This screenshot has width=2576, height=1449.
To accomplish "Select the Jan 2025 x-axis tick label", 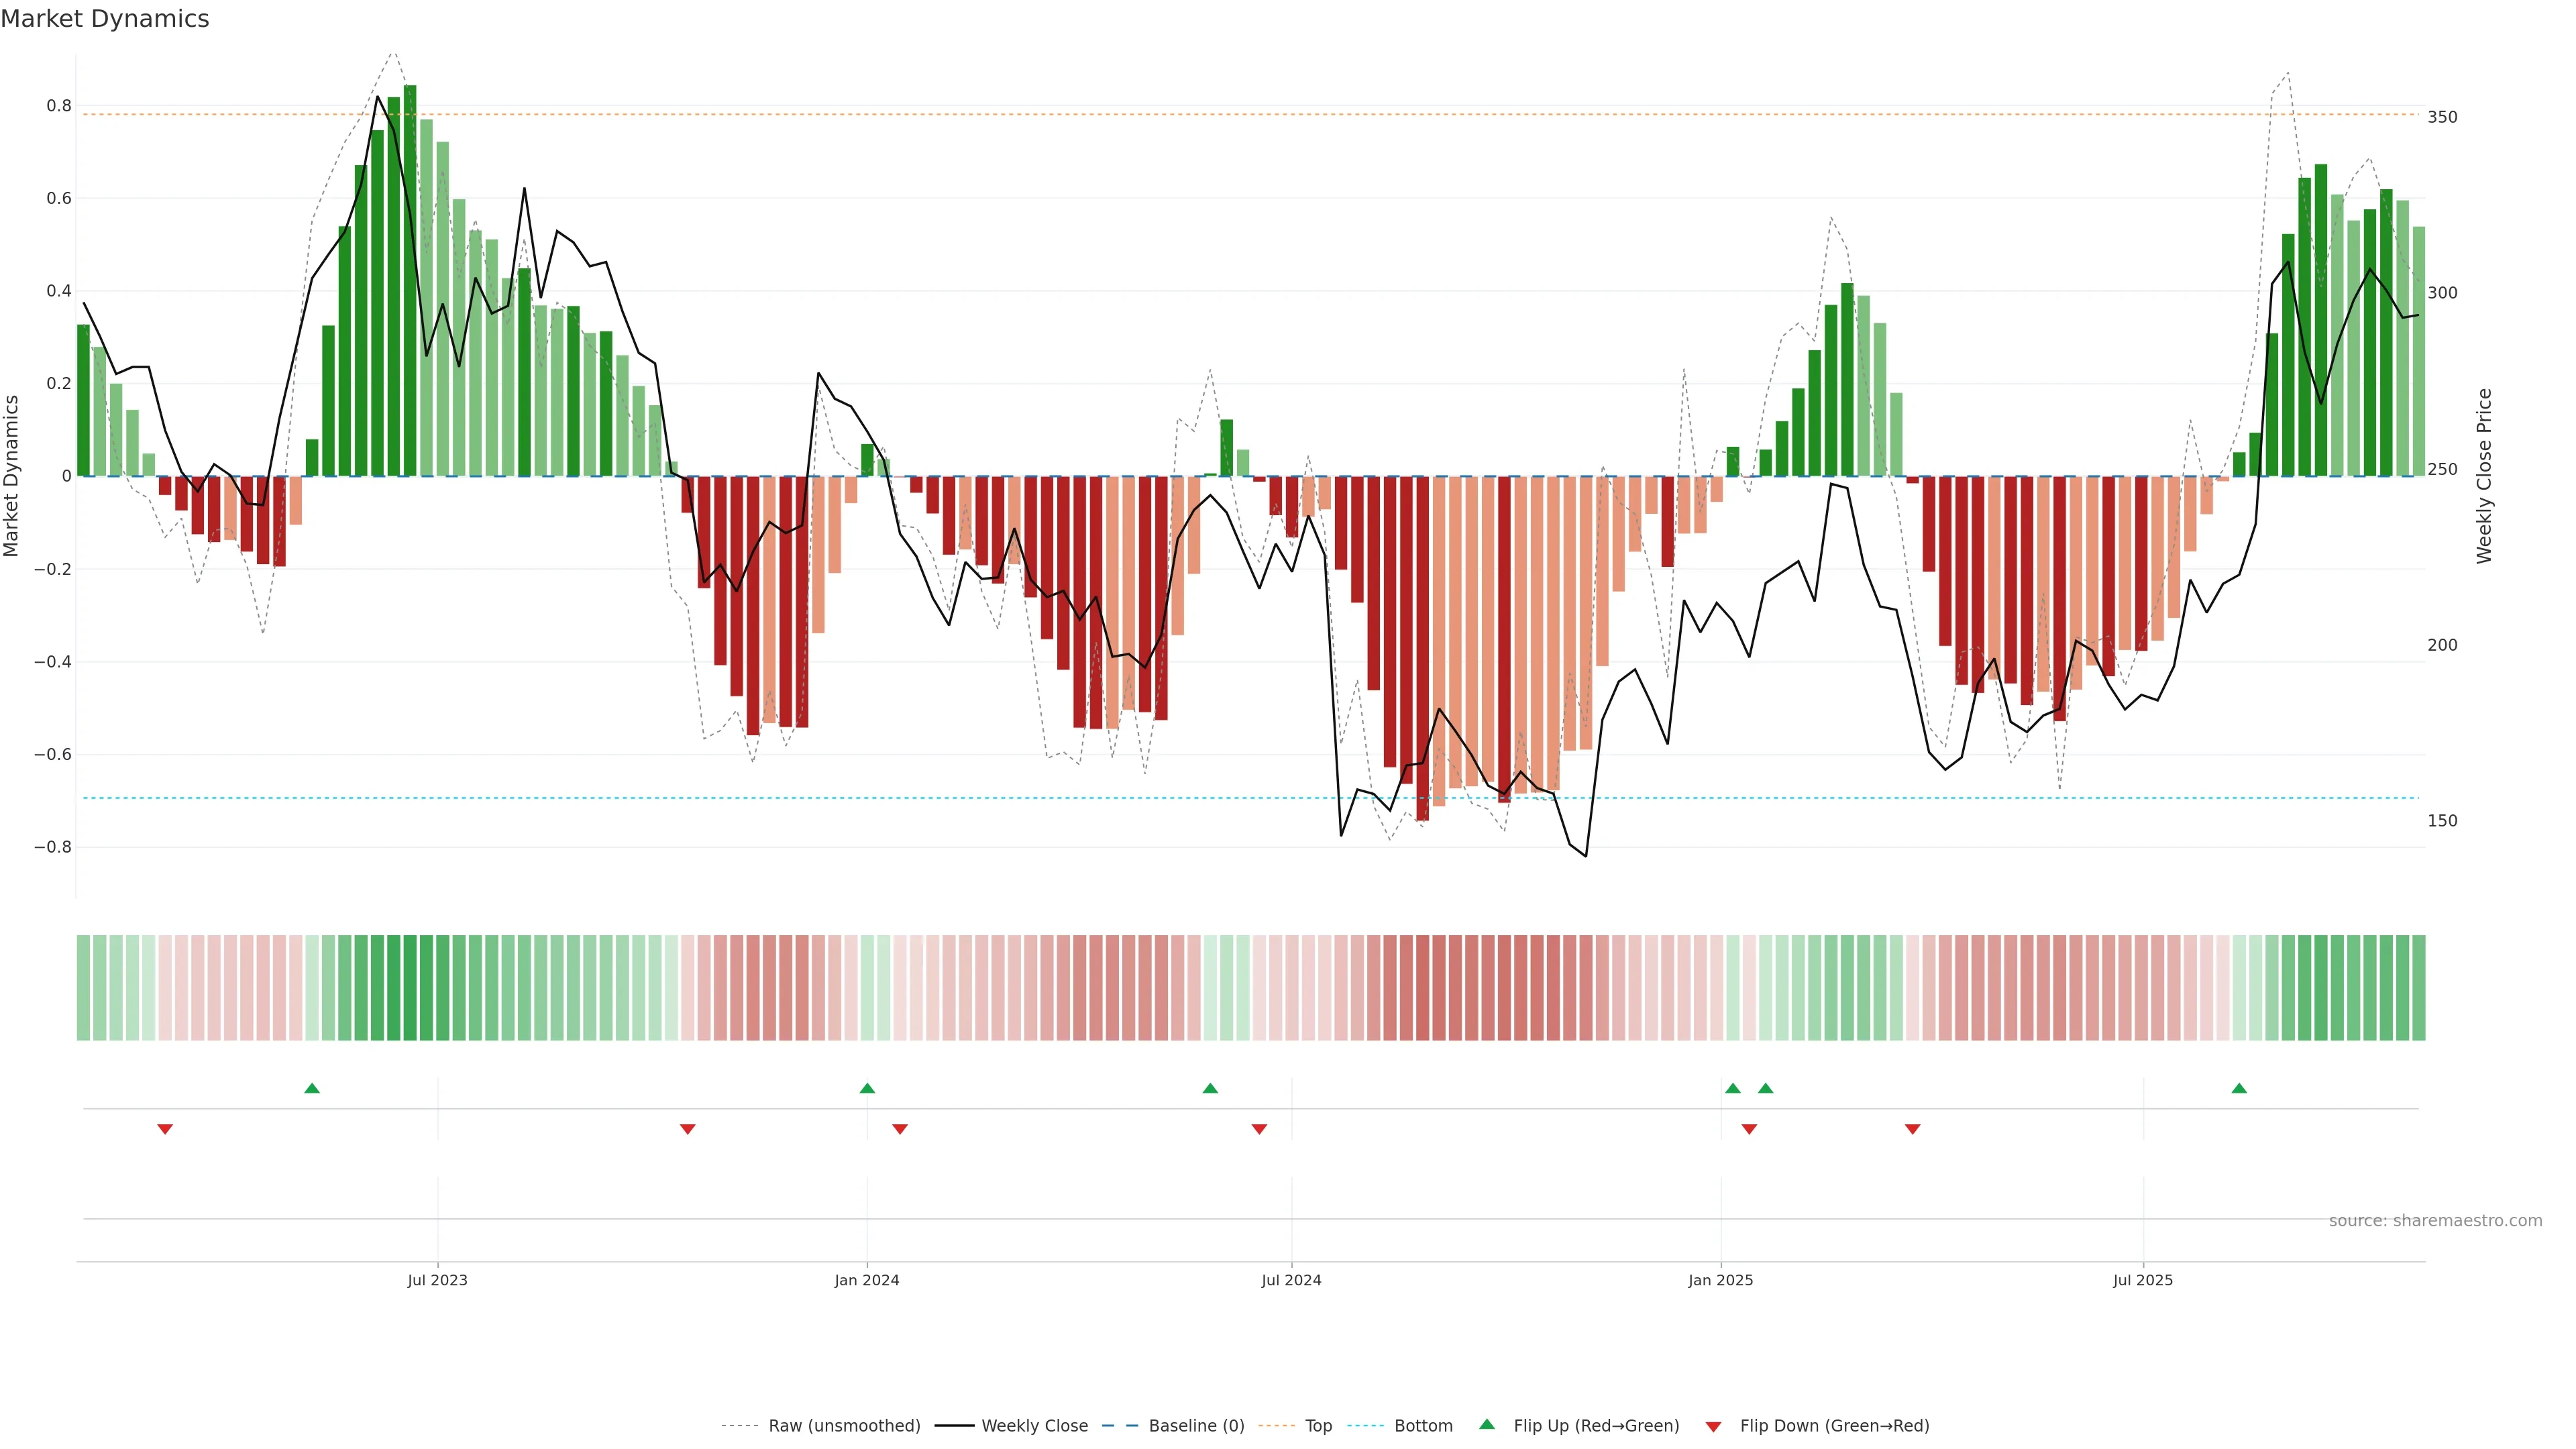I will click(x=1720, y=1280).
